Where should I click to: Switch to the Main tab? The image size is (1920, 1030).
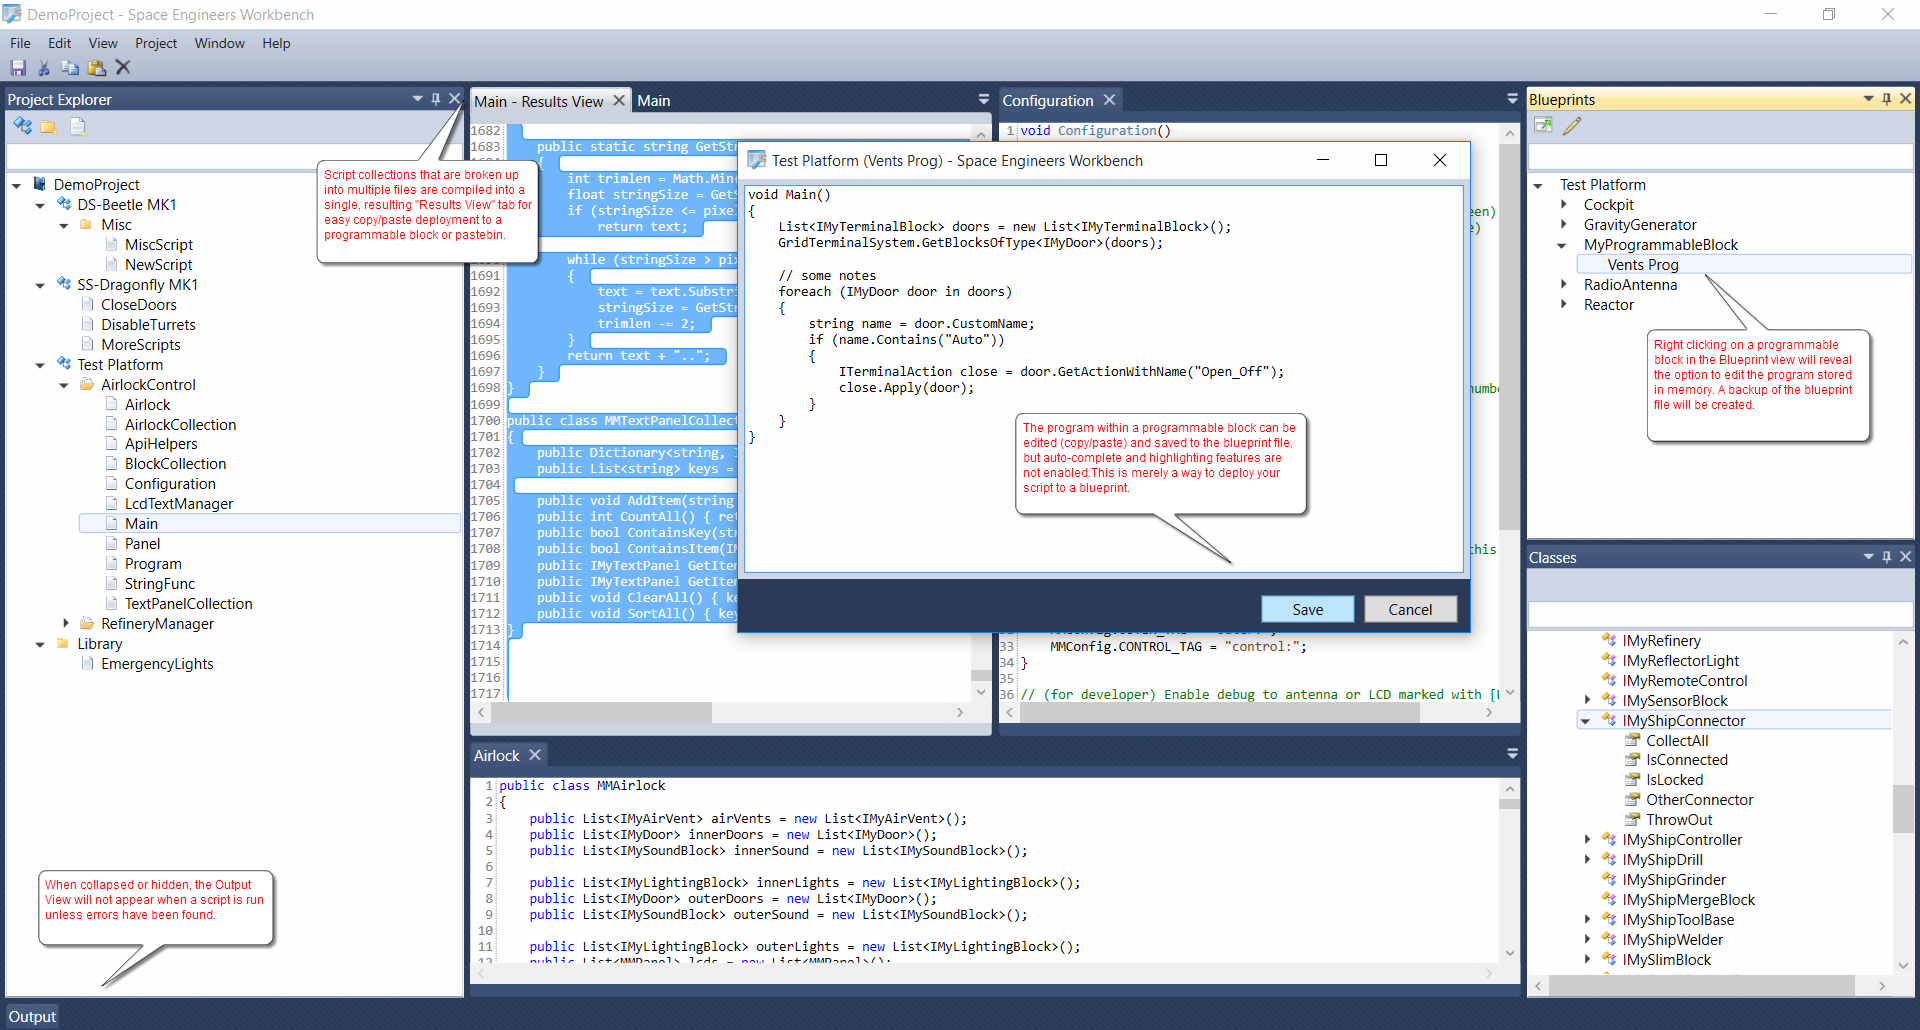pyautogui.click(x=654, y=100)
